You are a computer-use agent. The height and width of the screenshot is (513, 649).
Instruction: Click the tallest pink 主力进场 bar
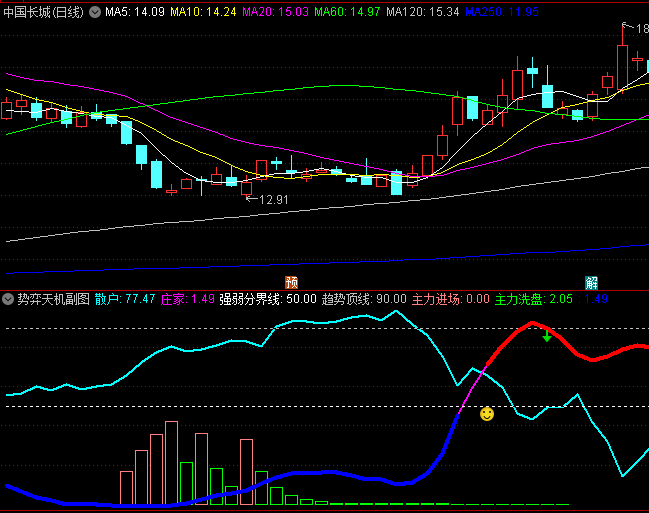pyautogui.click(x=171, y=463)
